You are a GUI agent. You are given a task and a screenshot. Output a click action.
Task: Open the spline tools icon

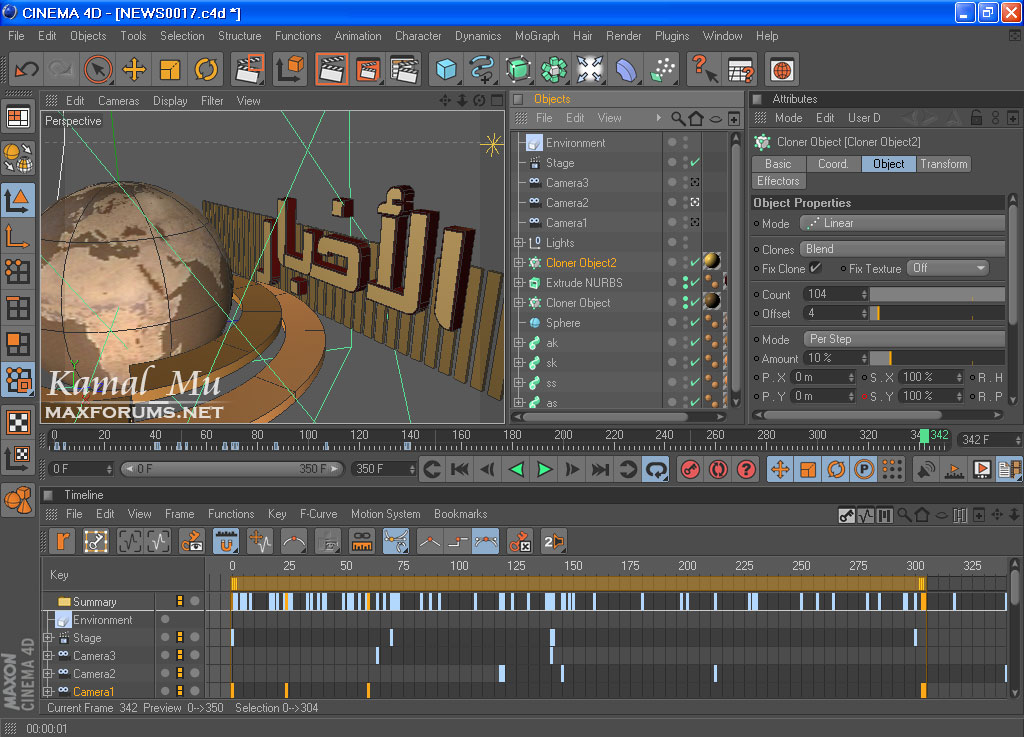click(x=482, y=69)
